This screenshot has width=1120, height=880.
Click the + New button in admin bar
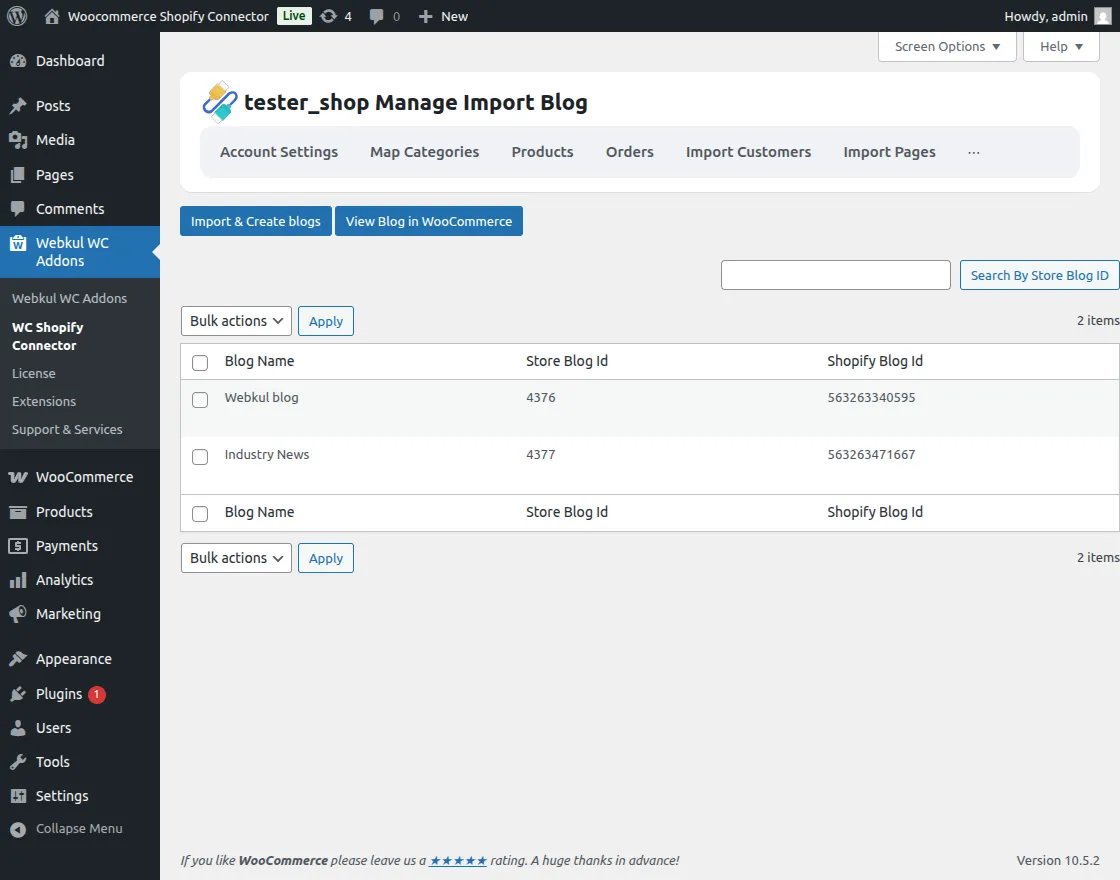click(443, 16)
